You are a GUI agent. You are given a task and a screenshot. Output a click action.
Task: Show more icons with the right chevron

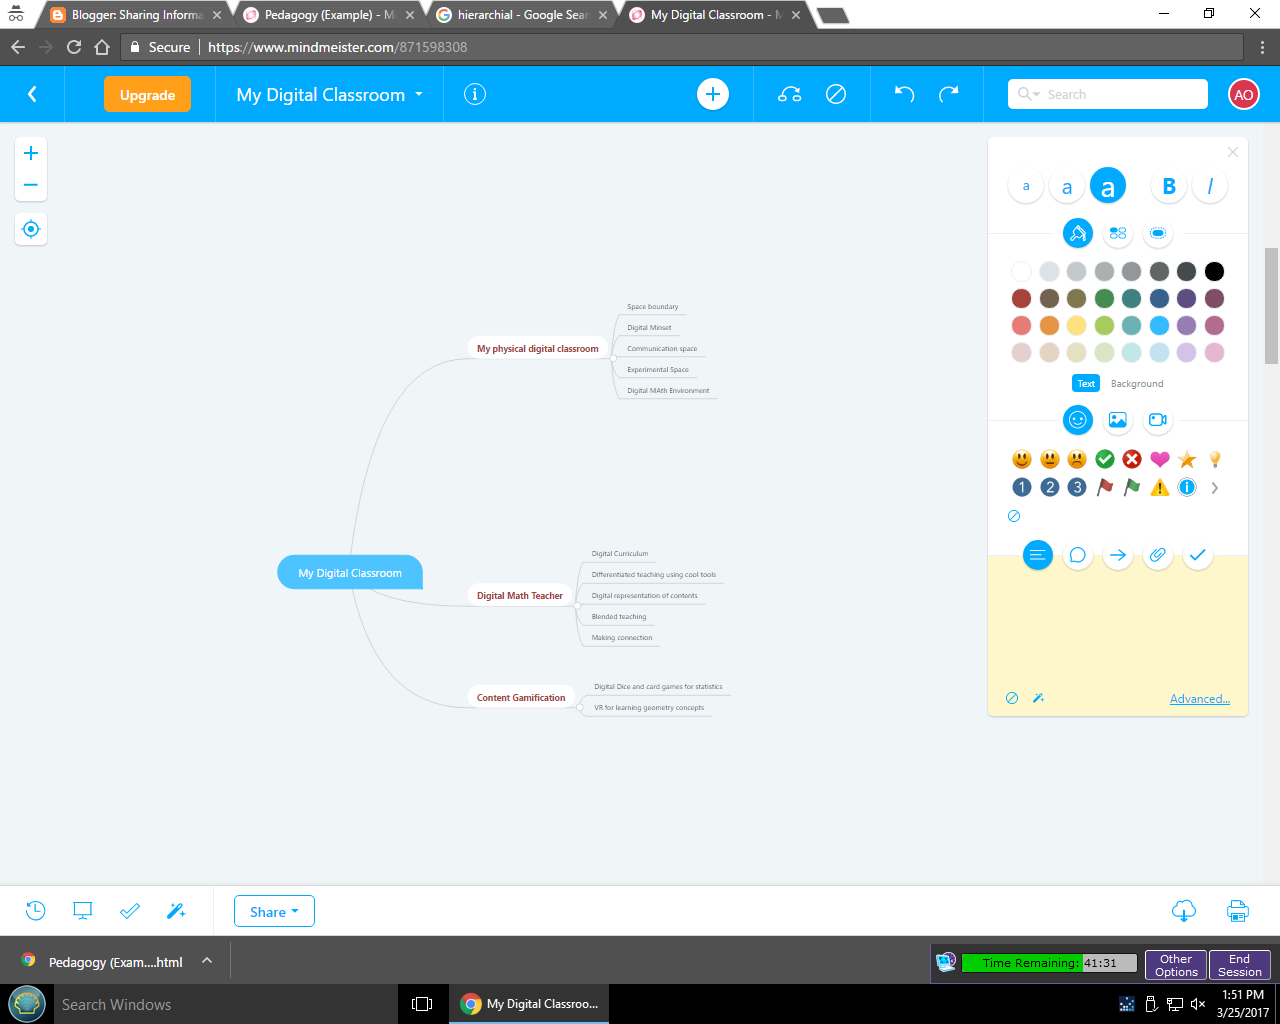coord(1215,488)
